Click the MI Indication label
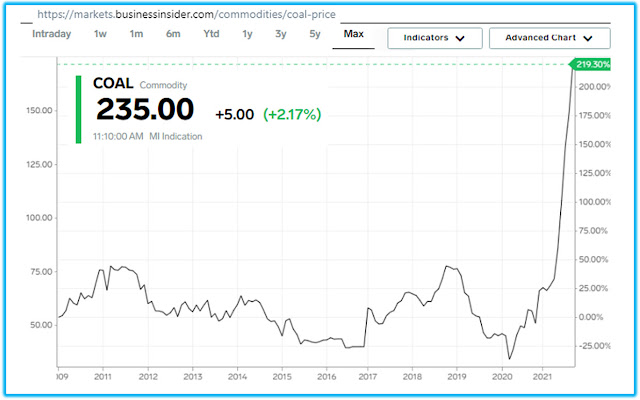The image size is (640, 400). (176, 136)
